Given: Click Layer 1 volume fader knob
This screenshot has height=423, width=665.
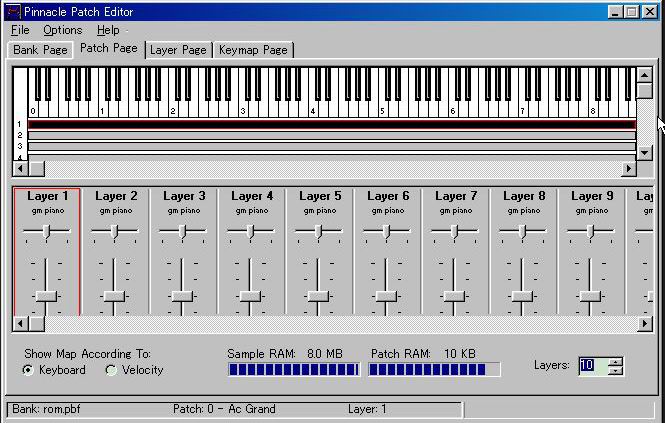Looking at the screenshot, I should point(46,296).
